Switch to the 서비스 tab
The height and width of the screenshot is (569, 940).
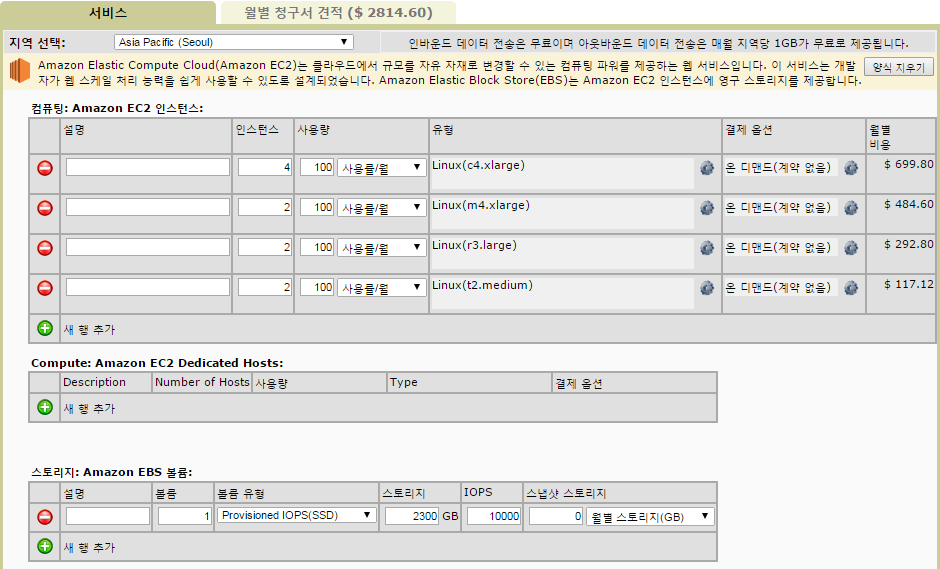[108, 13]
